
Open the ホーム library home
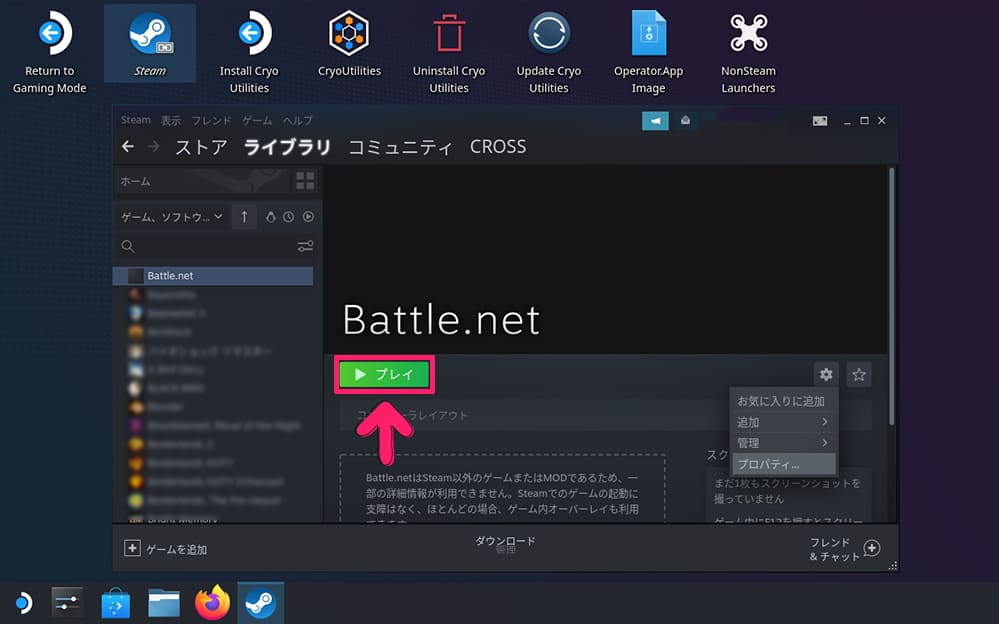(201, 181)
